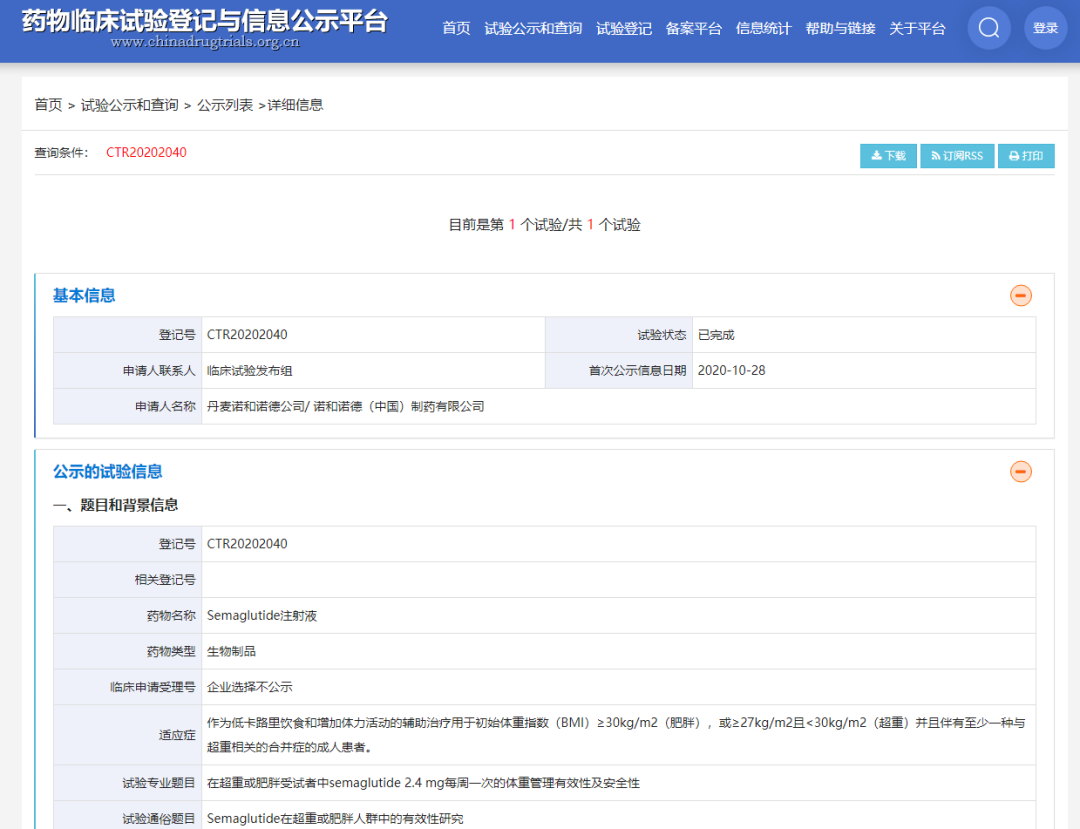Click the search magnifier icon
This screenshot has height=829, width=1080.
988,28
